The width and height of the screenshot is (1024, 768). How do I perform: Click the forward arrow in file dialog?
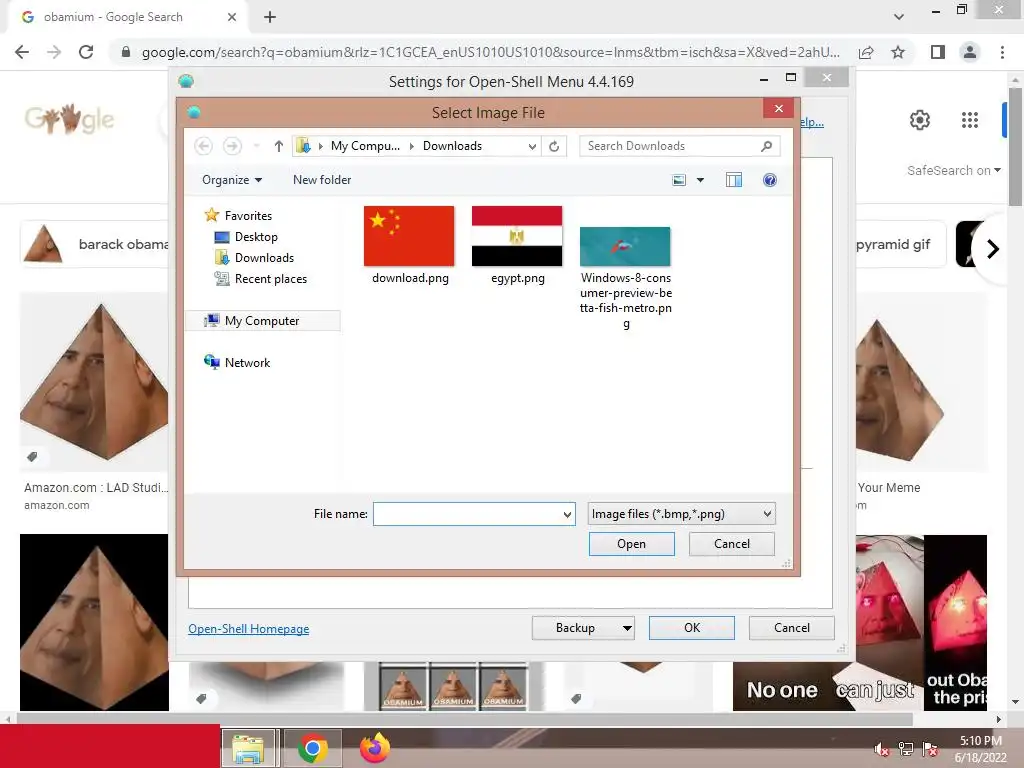pyautogui.click(x=232, y=146)
